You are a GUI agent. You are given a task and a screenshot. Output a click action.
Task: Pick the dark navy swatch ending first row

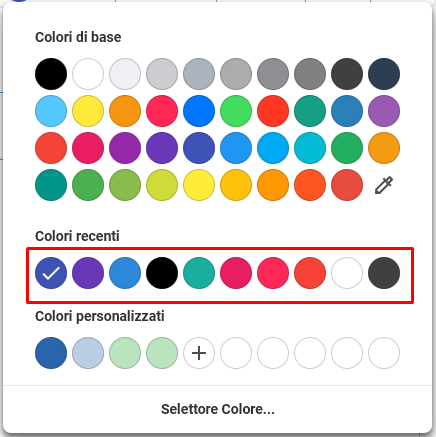click(x=384, y=74)
